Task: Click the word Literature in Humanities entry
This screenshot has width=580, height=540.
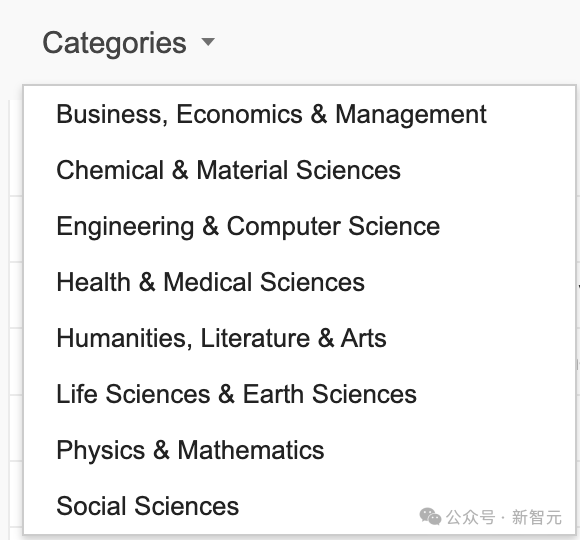Action: (x=255, y=338)
